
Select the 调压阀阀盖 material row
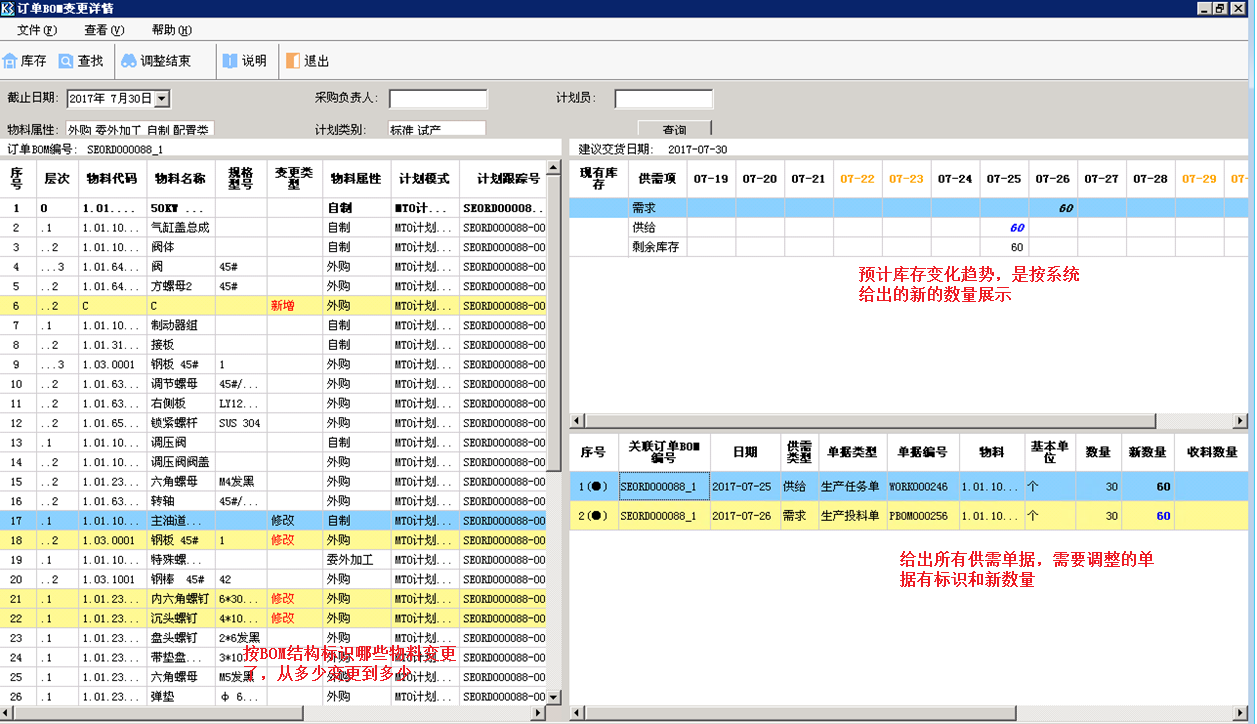coord(274,462)
